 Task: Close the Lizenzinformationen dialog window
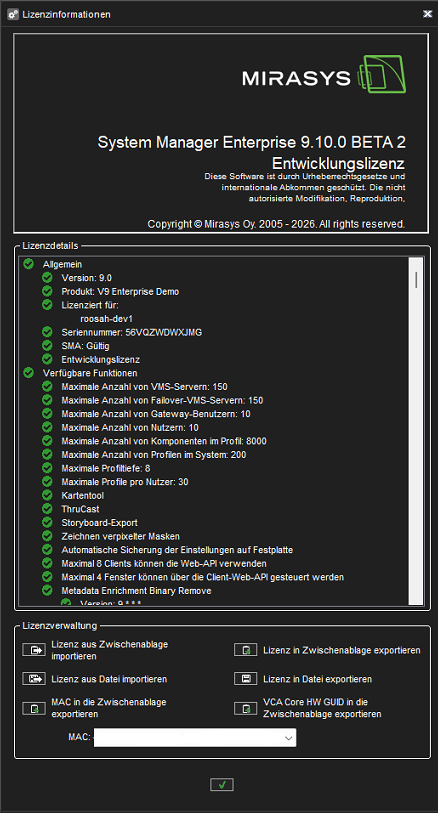point(427,14)
